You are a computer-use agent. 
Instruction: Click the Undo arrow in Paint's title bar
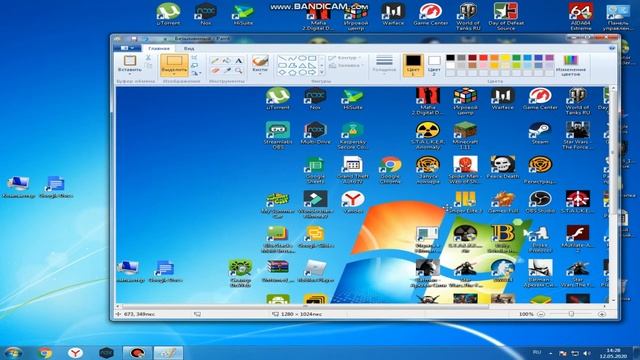[145, 39]
